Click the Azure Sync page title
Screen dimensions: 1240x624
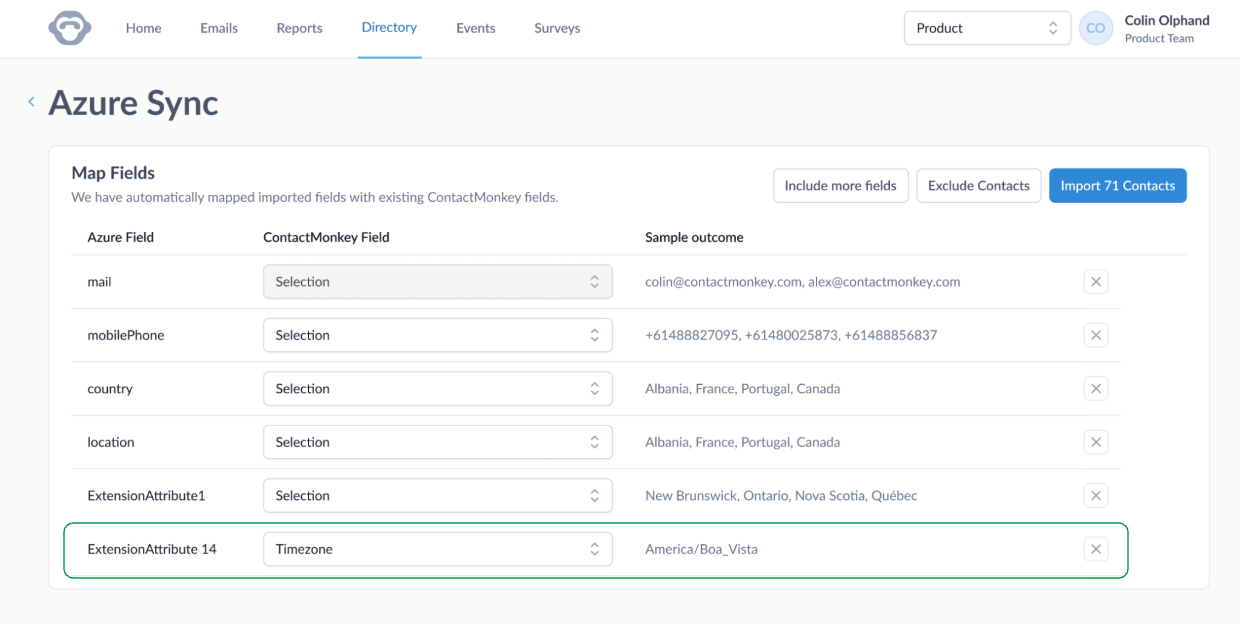tap(133, 103)
